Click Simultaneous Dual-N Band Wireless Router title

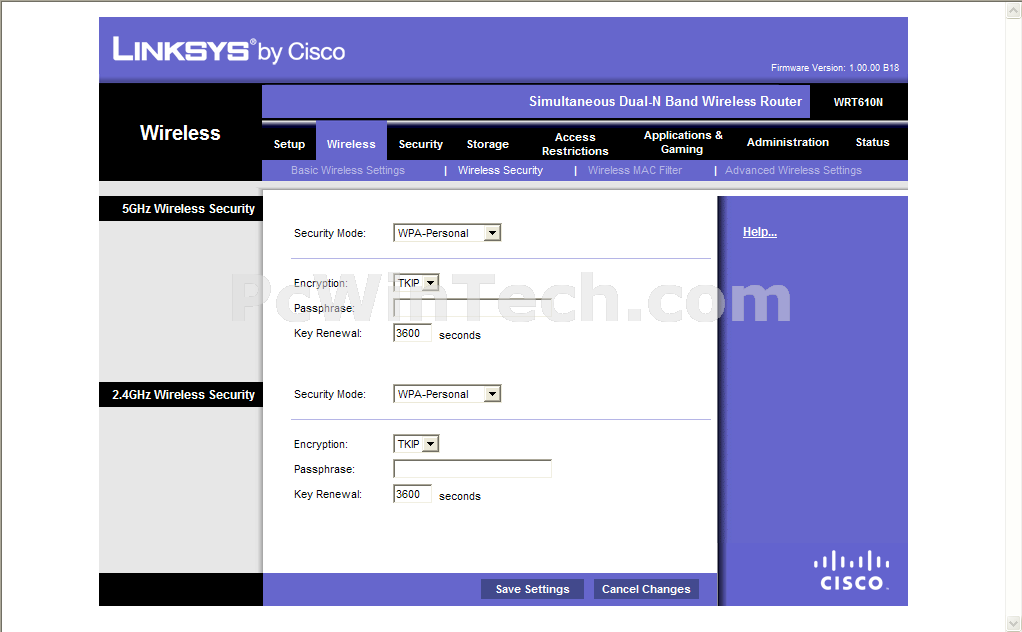pos(665,102)
